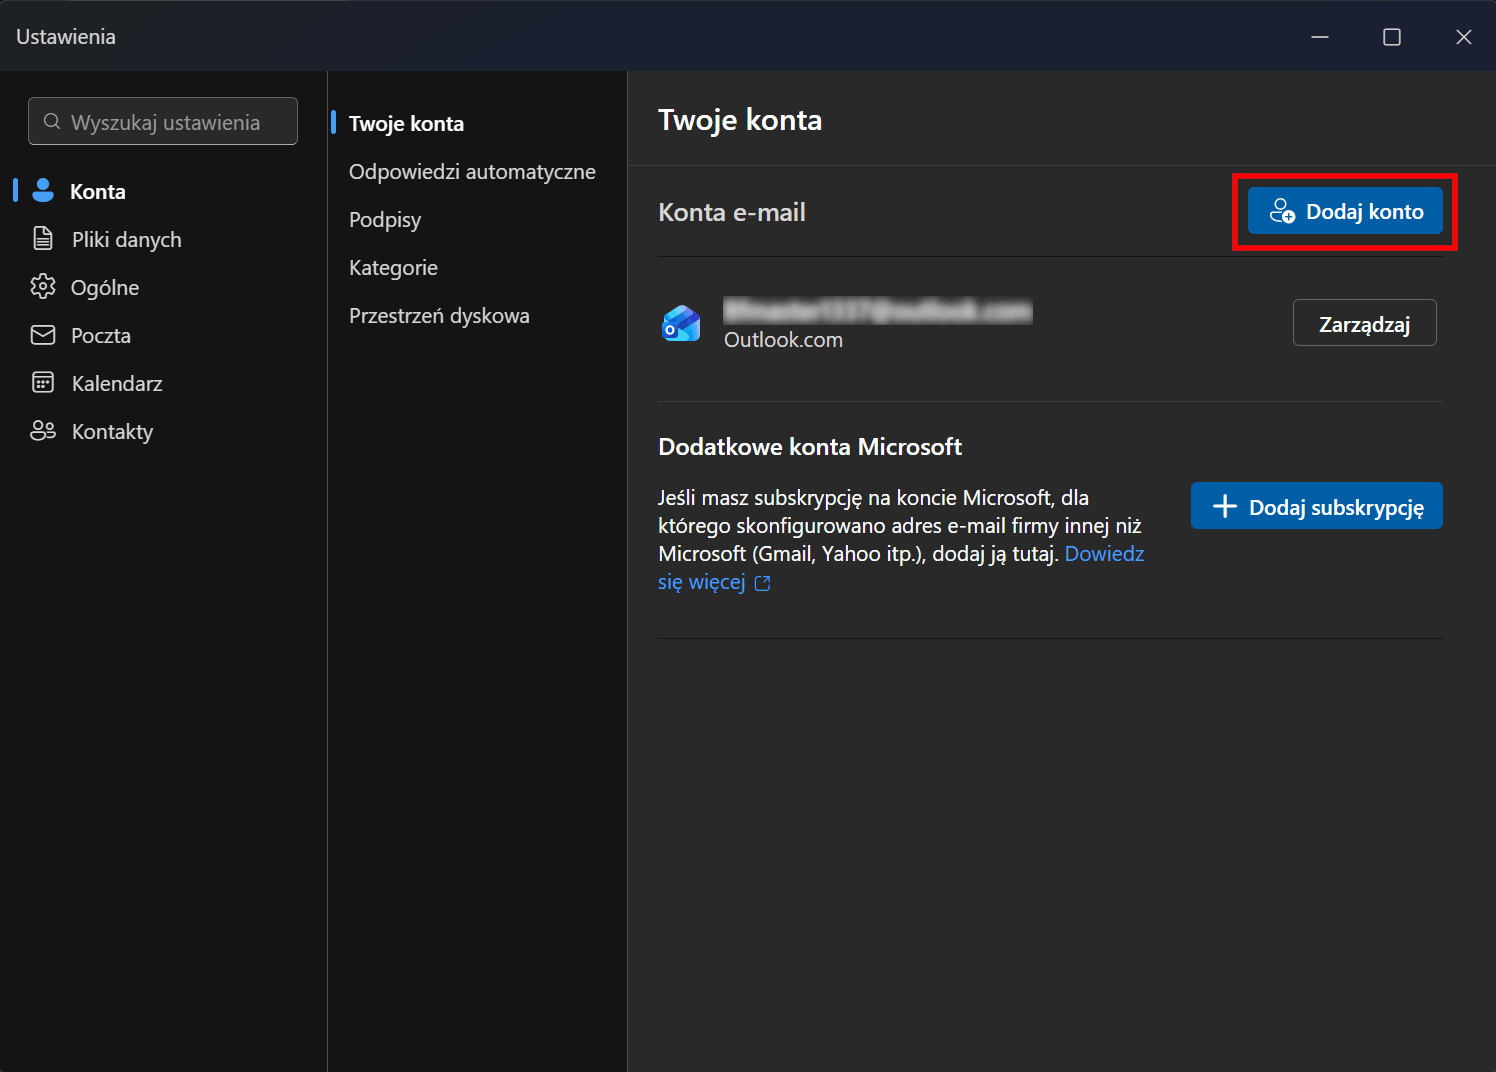This screenshot has height=1072, width=1496.
Task: Focus the Wyszukaj ustawienia search field
Action: coord(163,121)
